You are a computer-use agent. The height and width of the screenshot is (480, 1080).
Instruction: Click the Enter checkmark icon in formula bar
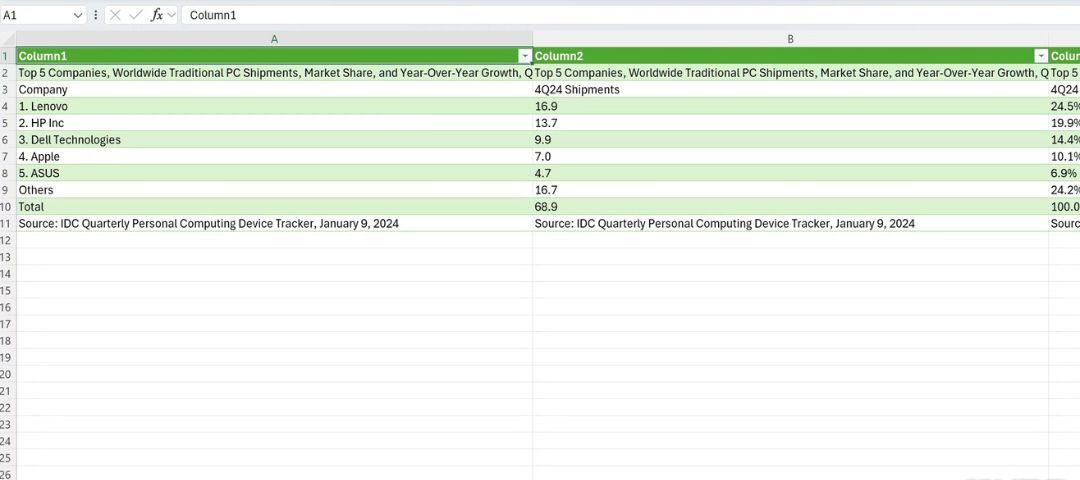click(x=136, y=15)
